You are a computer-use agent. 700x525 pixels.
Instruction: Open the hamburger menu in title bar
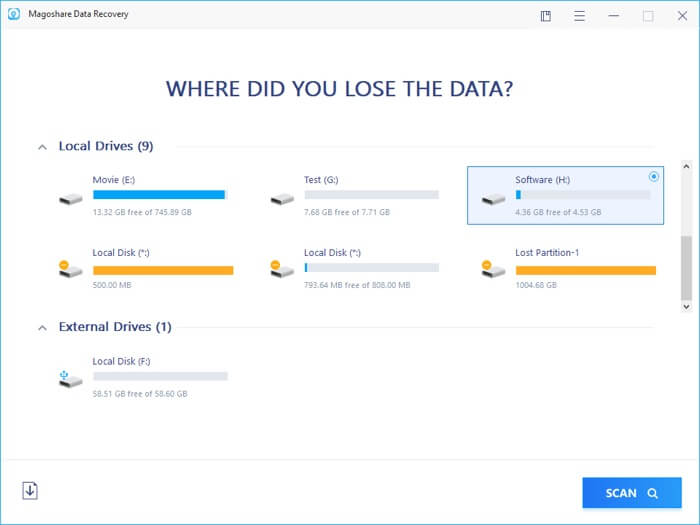(x=579, y=17)
